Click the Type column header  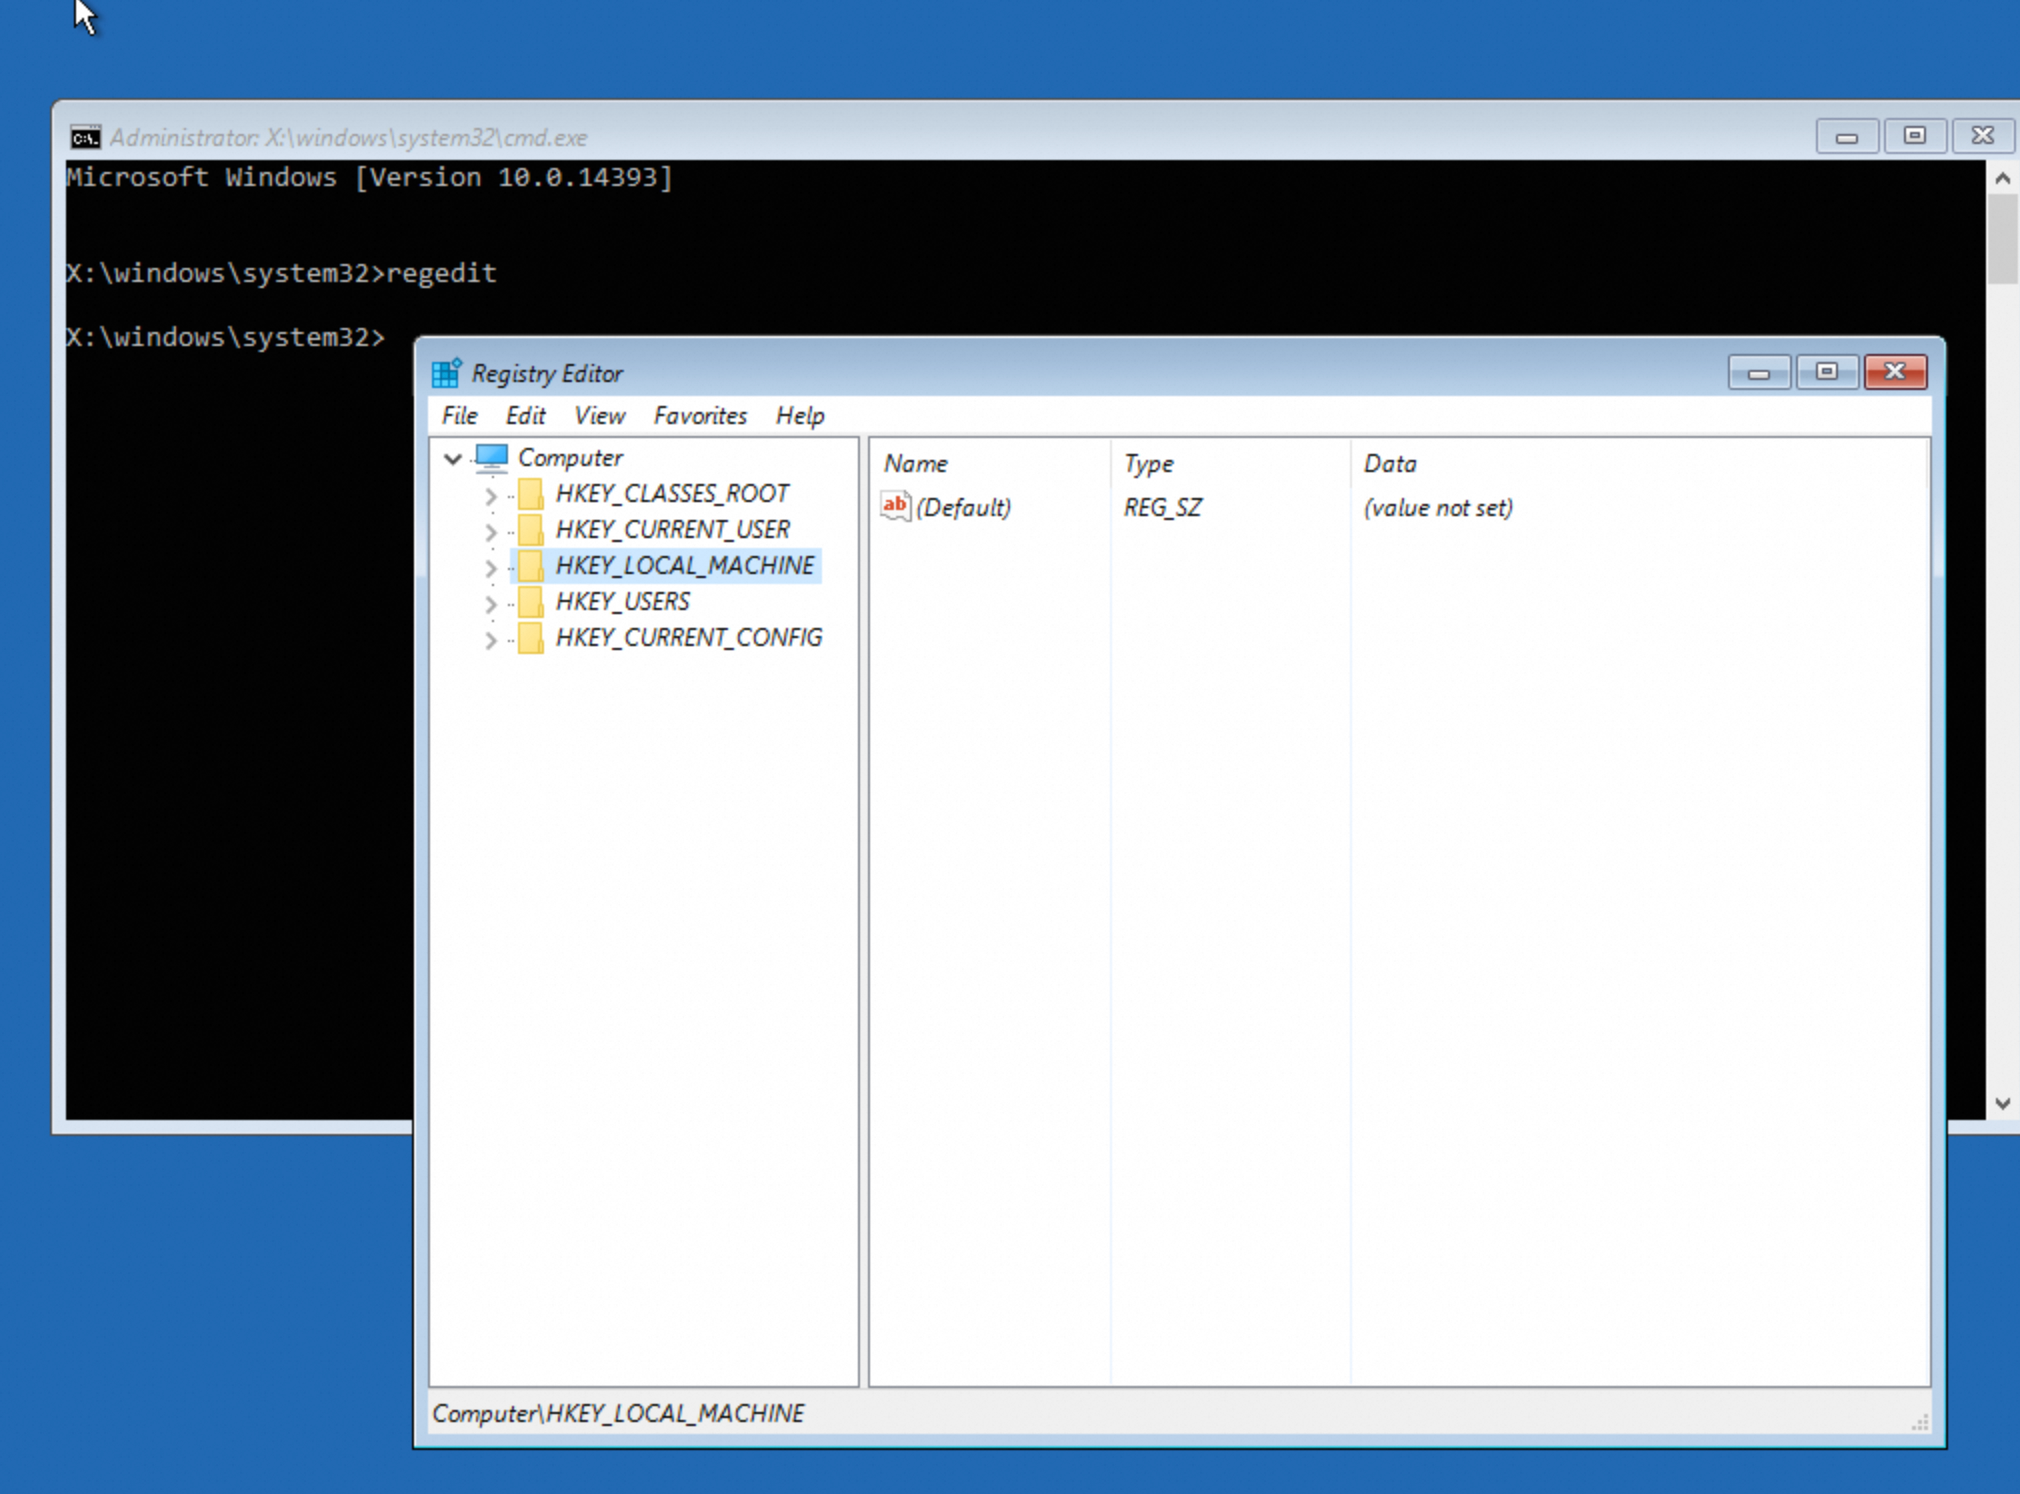pos(1148,464)
